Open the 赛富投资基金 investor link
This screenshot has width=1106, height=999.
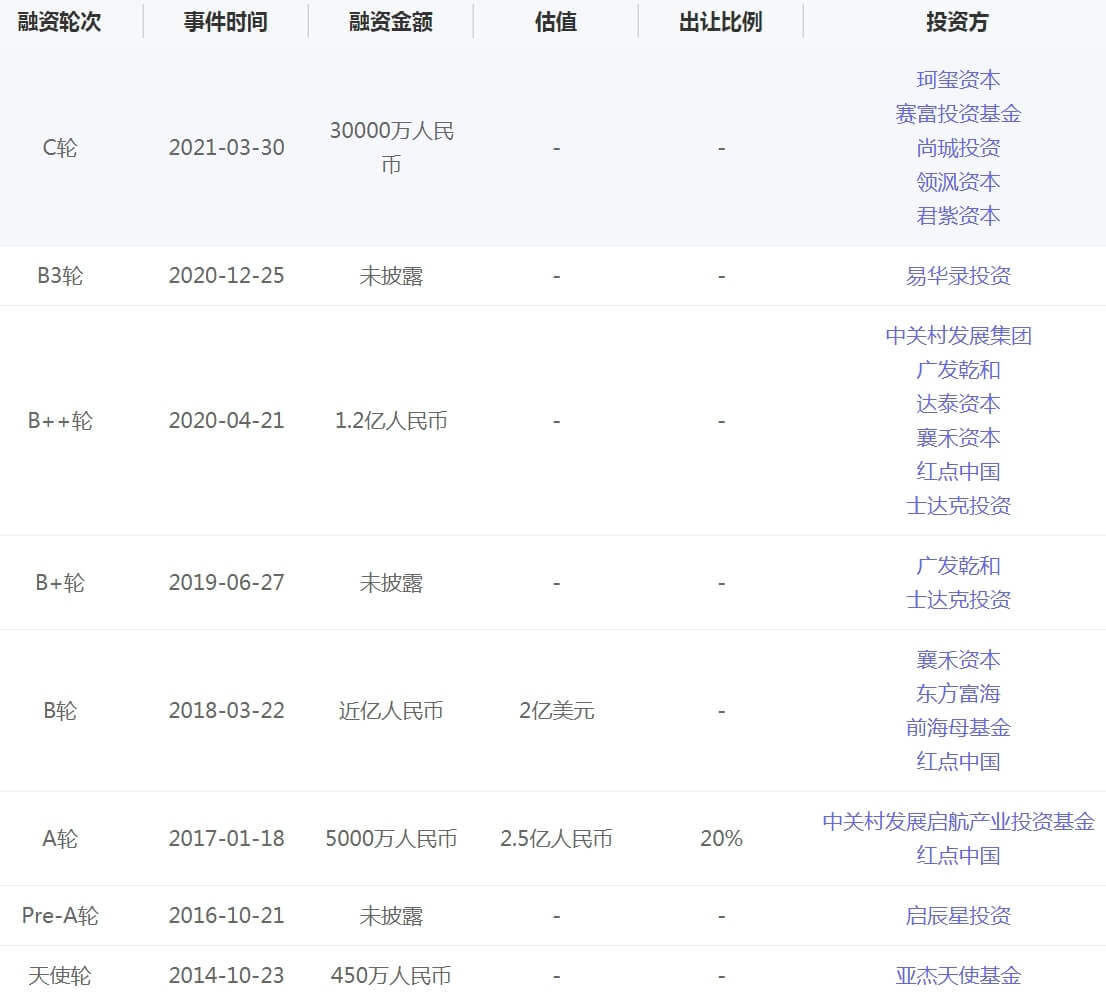tap(958, 114)
